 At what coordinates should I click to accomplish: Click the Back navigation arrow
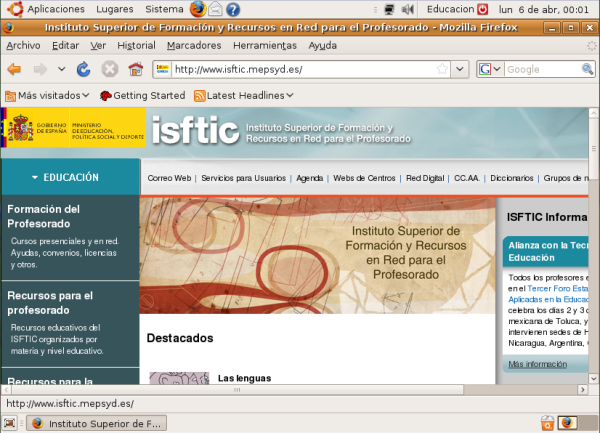click(15, 70)
